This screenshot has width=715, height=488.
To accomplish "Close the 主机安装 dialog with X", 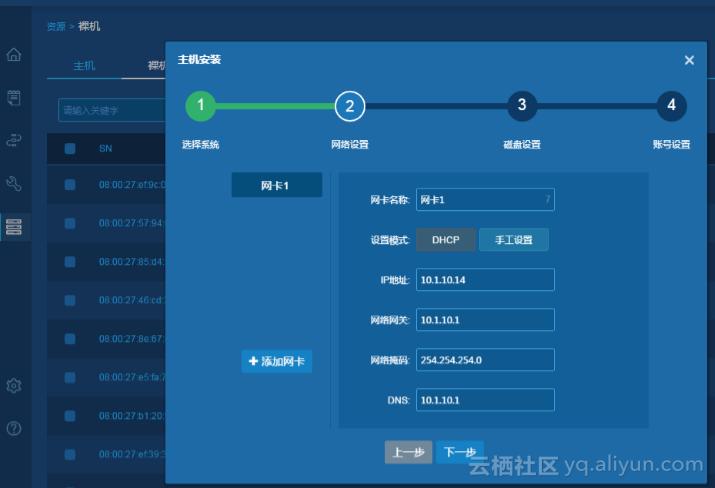I will (689, 60).
